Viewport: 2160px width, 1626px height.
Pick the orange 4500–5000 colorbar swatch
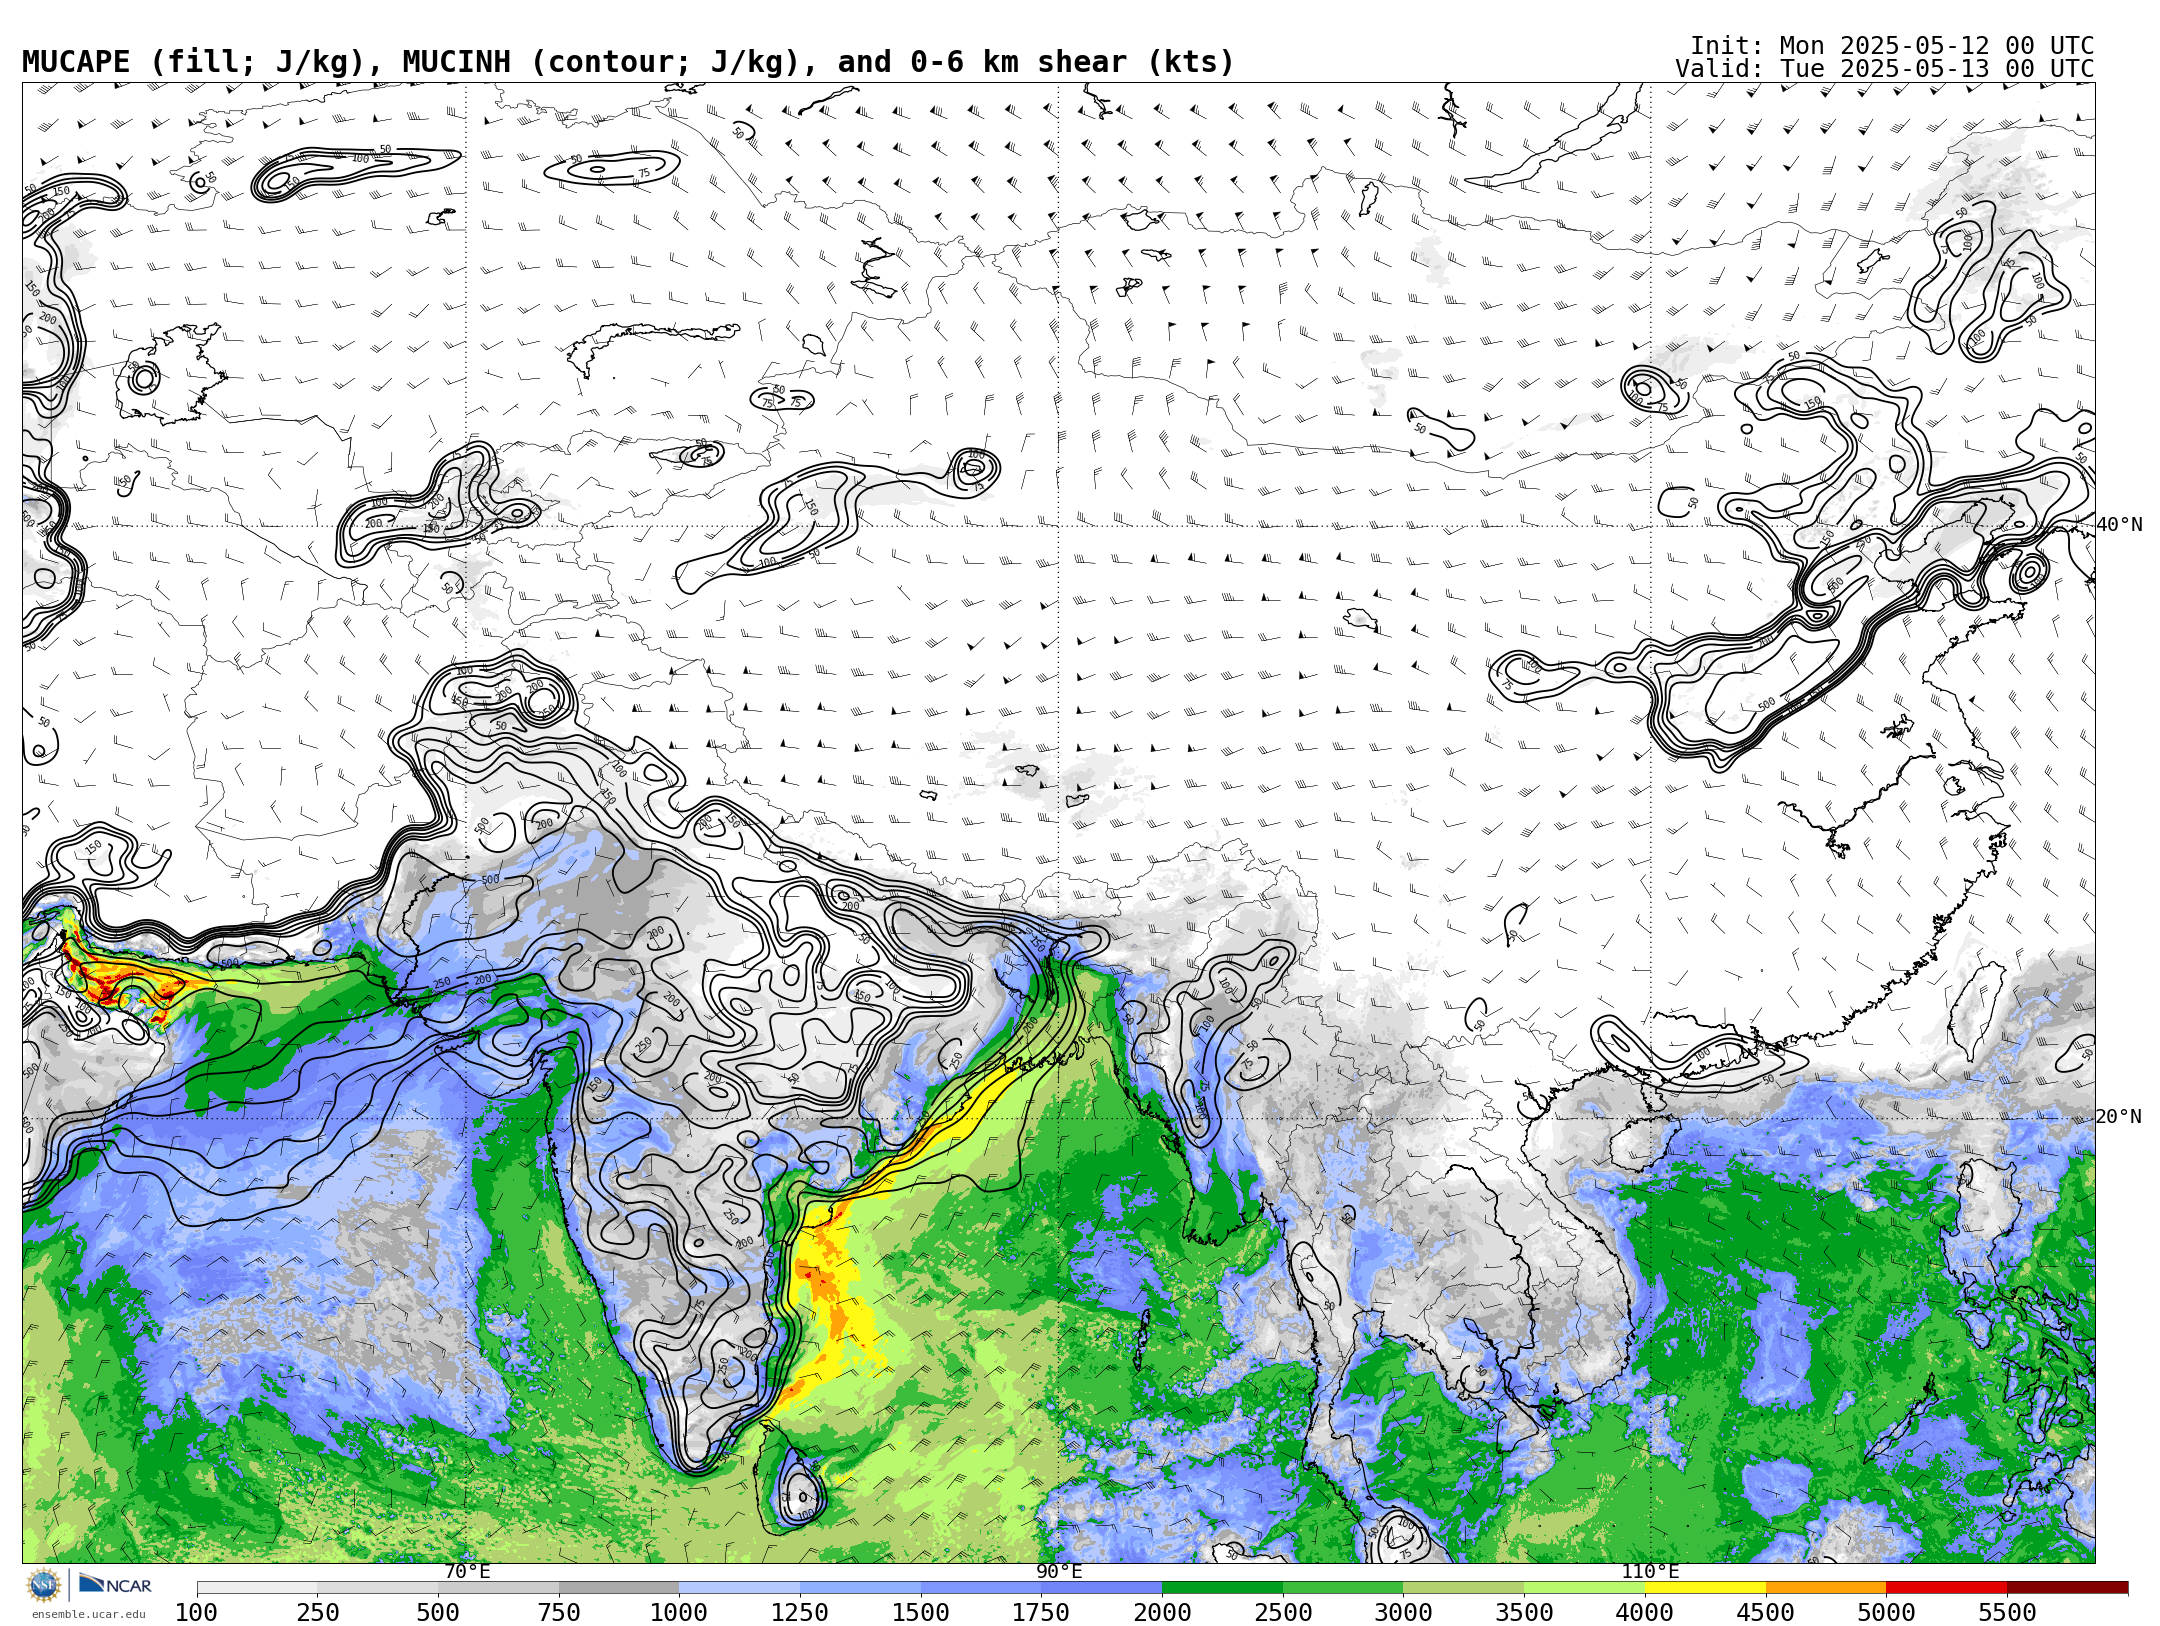[x=1826, y=1588]
